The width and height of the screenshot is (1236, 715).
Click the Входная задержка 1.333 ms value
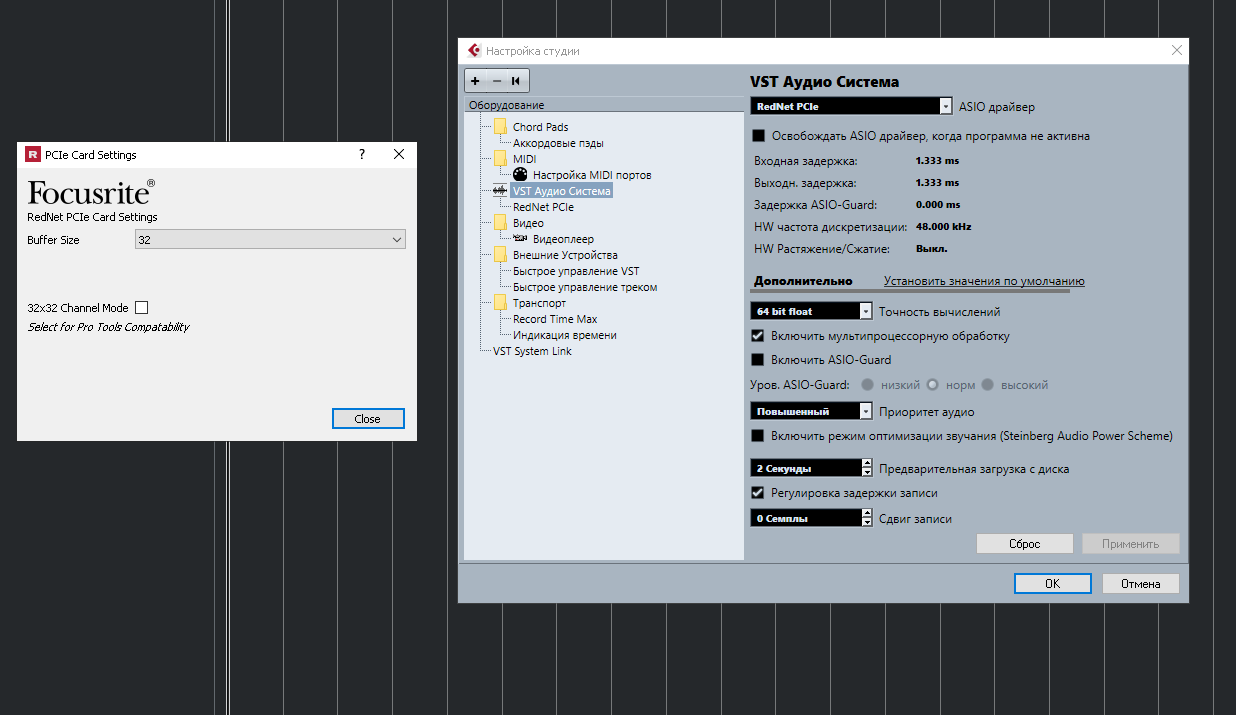937,160
